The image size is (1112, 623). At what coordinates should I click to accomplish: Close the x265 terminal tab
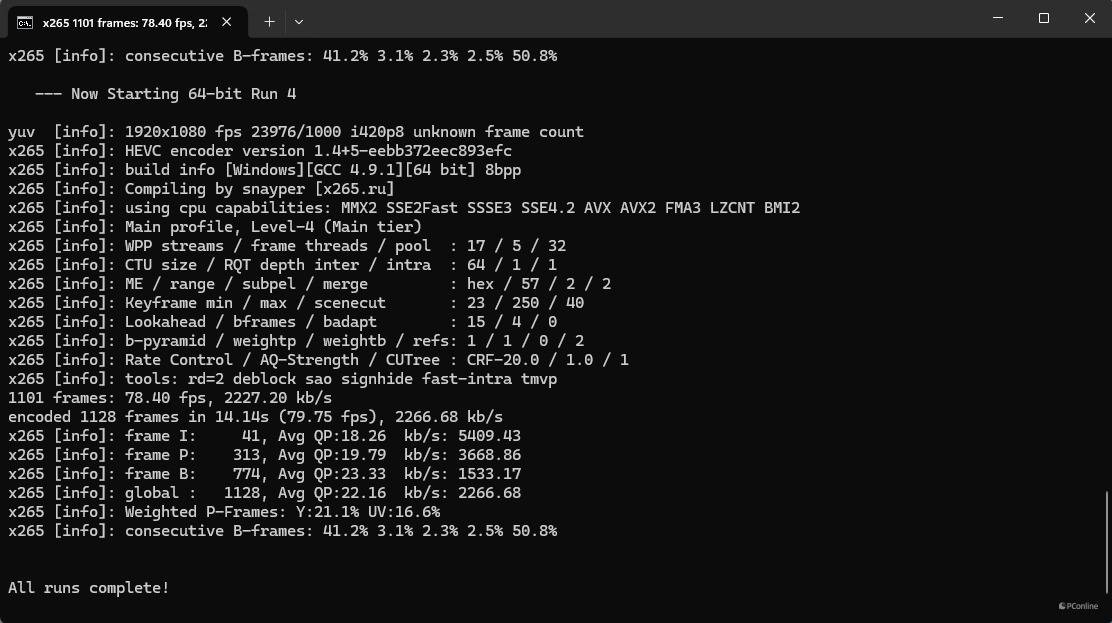(227, 21)
